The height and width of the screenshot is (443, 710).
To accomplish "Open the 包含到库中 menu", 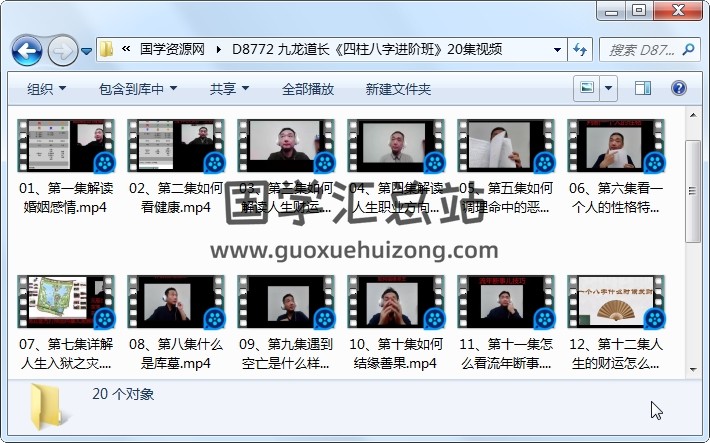I will pos(138,89).
